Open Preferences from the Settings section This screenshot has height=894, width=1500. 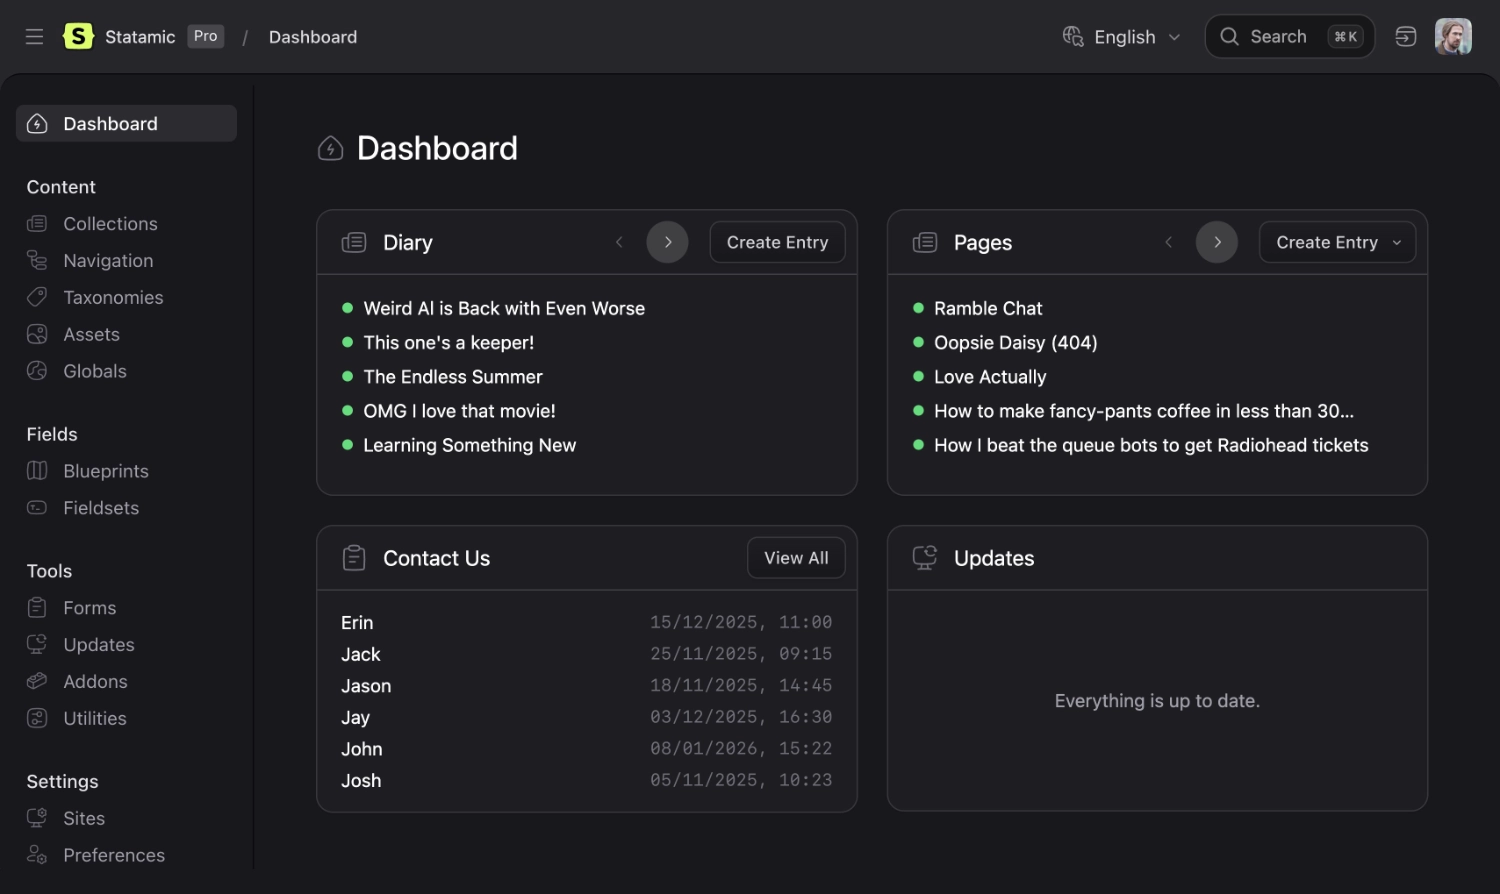pos(114,855)
